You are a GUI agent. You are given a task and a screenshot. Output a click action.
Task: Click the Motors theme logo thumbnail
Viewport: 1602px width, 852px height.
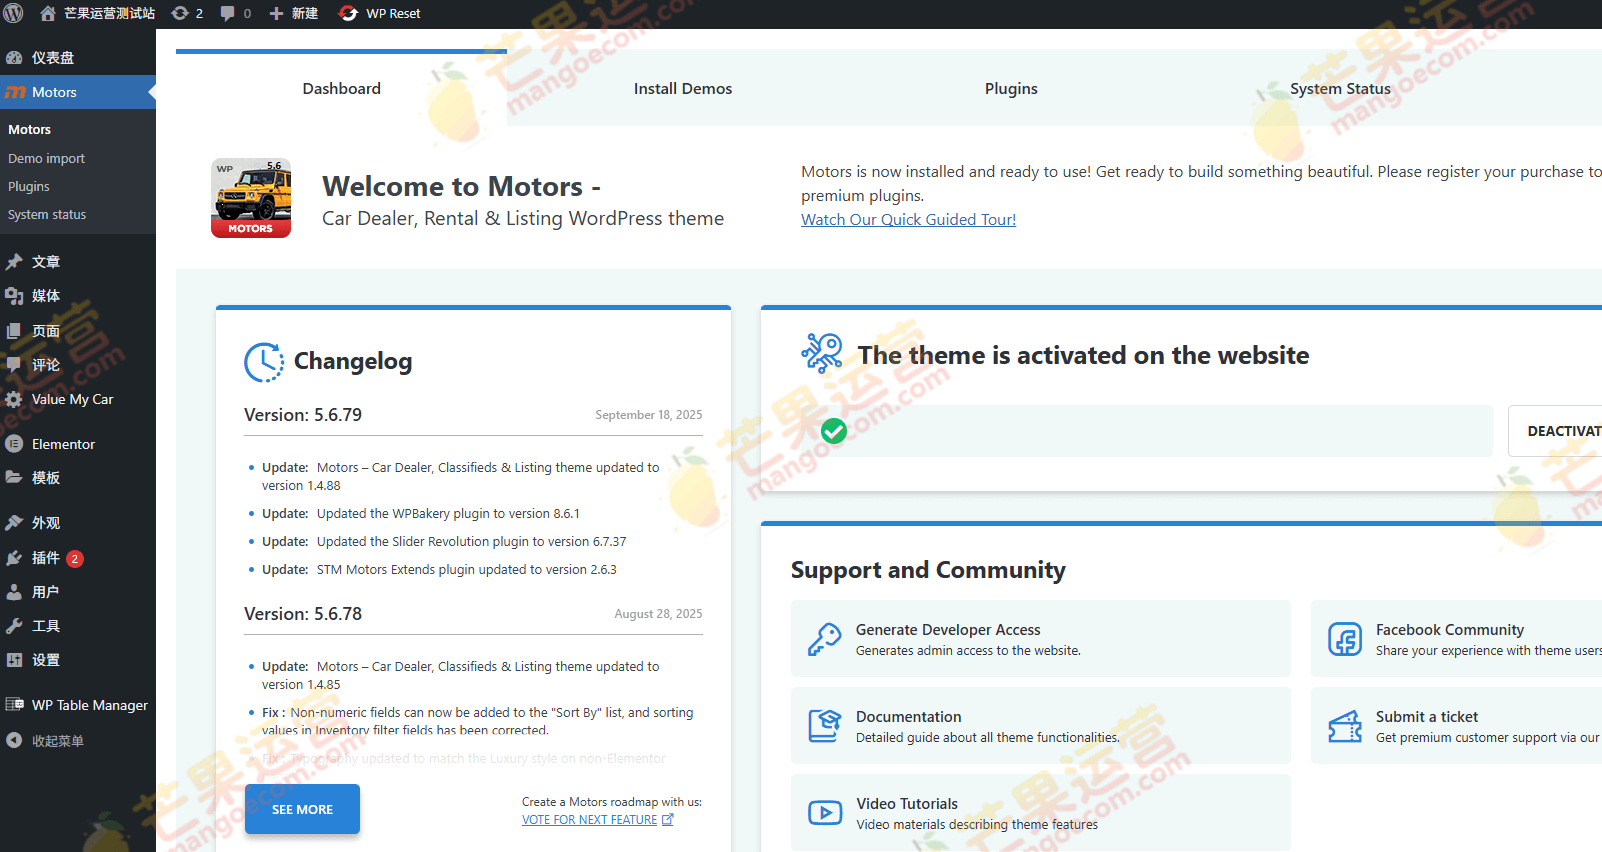coord(251,198)
